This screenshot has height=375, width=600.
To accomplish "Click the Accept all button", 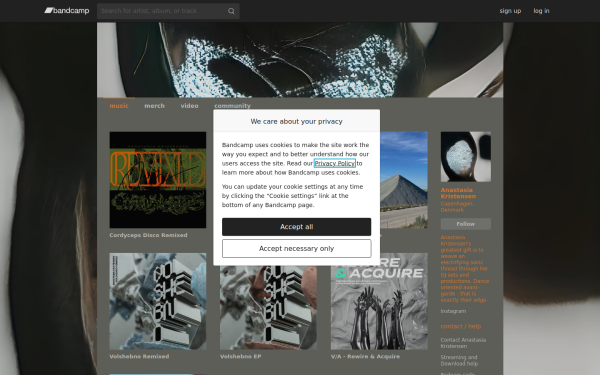I will (x=297, y=227).
